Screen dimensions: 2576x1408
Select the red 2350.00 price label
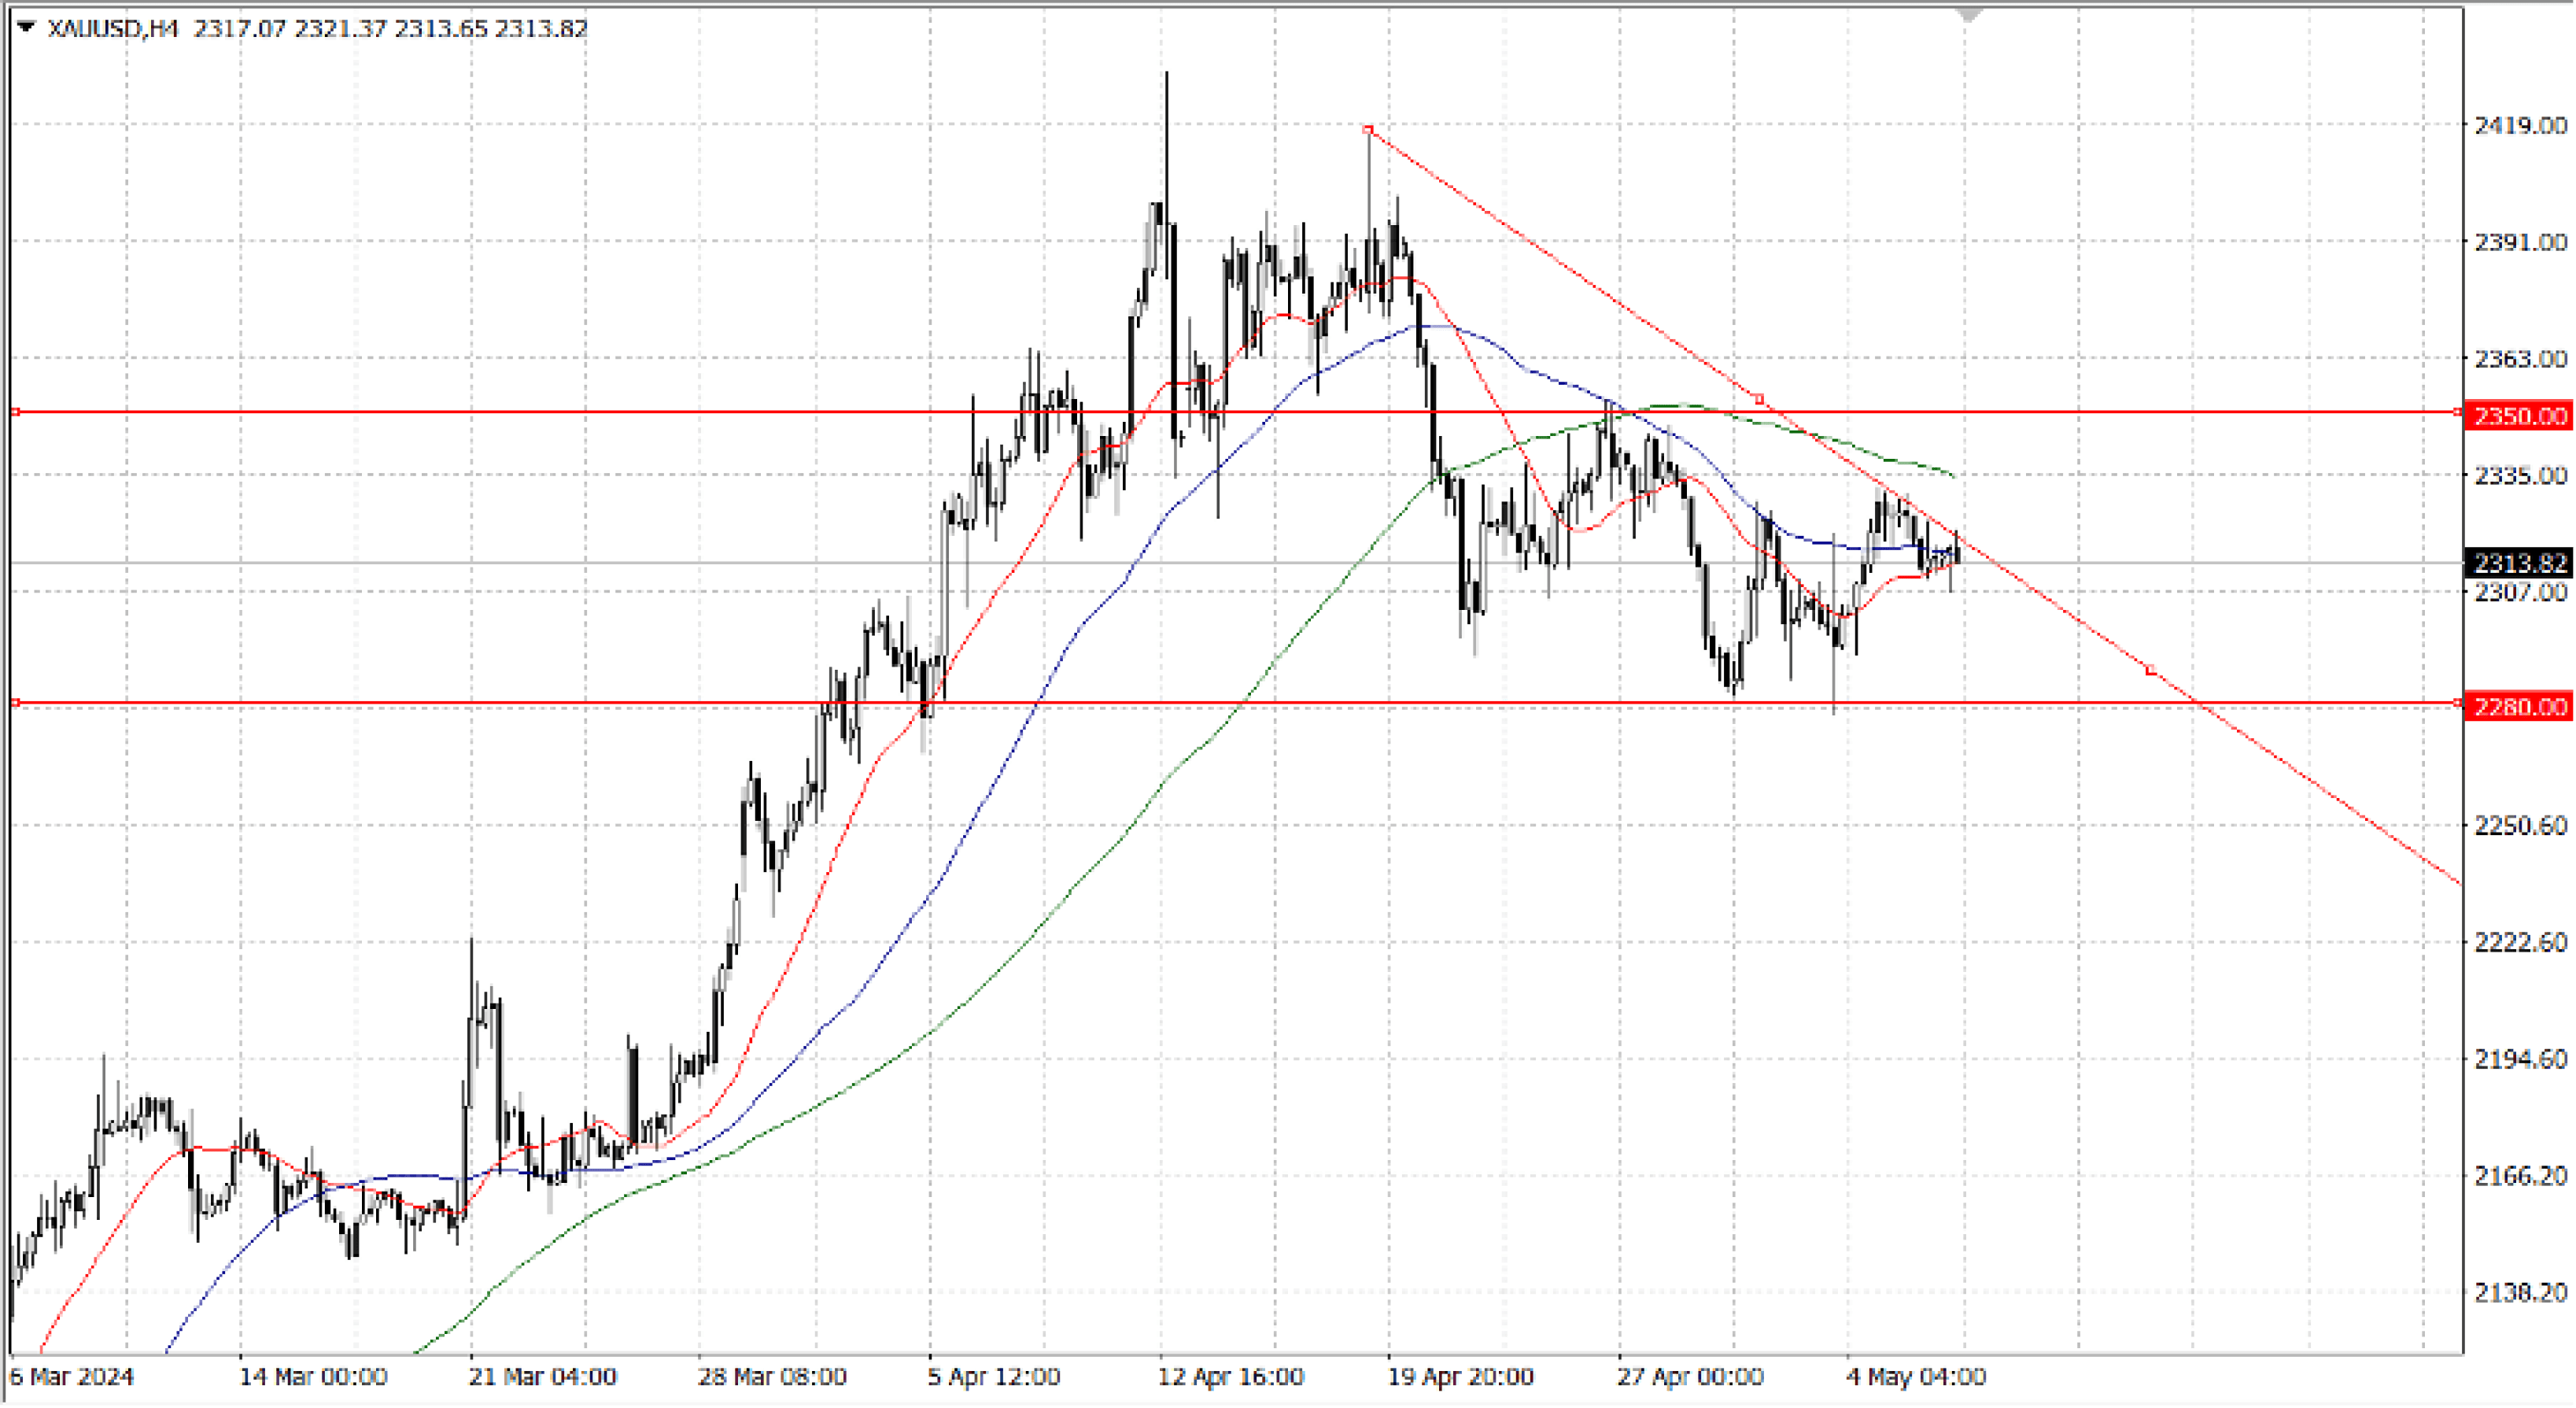(x=2520, y=416)
